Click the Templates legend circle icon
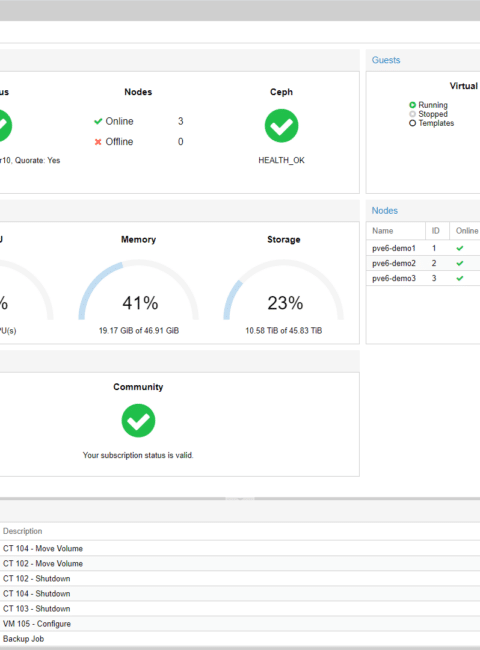Image resolution: width=480 pixels, height=650 pixels. click(x=412, y=123)
